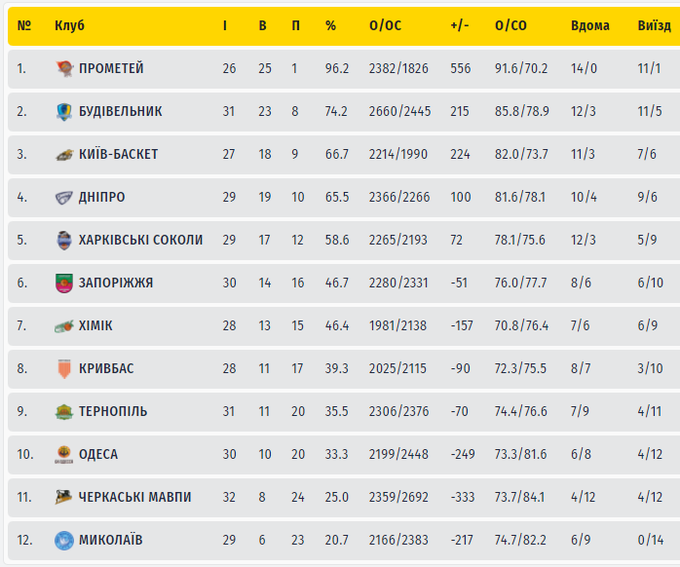
Task: Sort by the % column header
Action: point(331,25)
